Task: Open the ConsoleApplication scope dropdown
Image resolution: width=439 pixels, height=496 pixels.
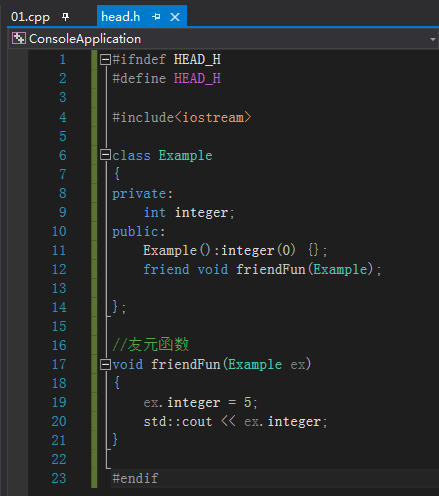Action: tap(432, 39)
